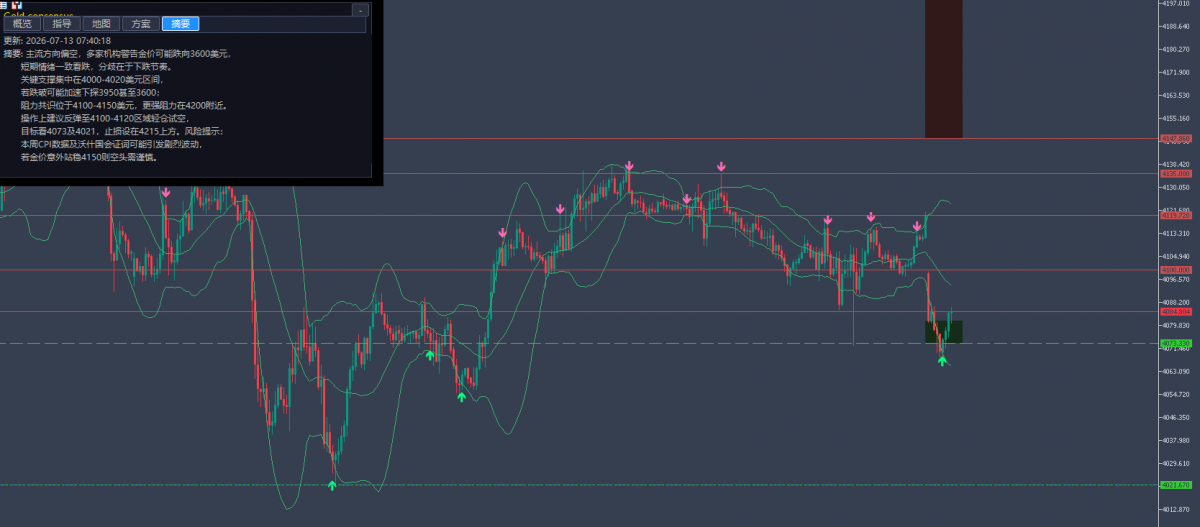
Task: Click the list icon above the panel
Action: tap(5, 4)
